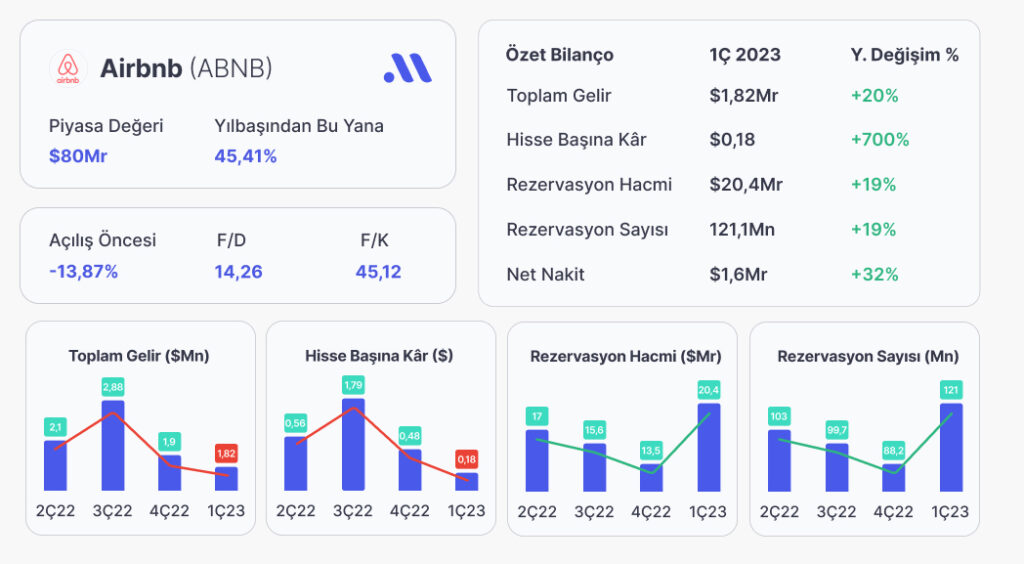Click the 1Ç 2023 column header
This screenshot has height=564, width=1024.
pos(745,55)
